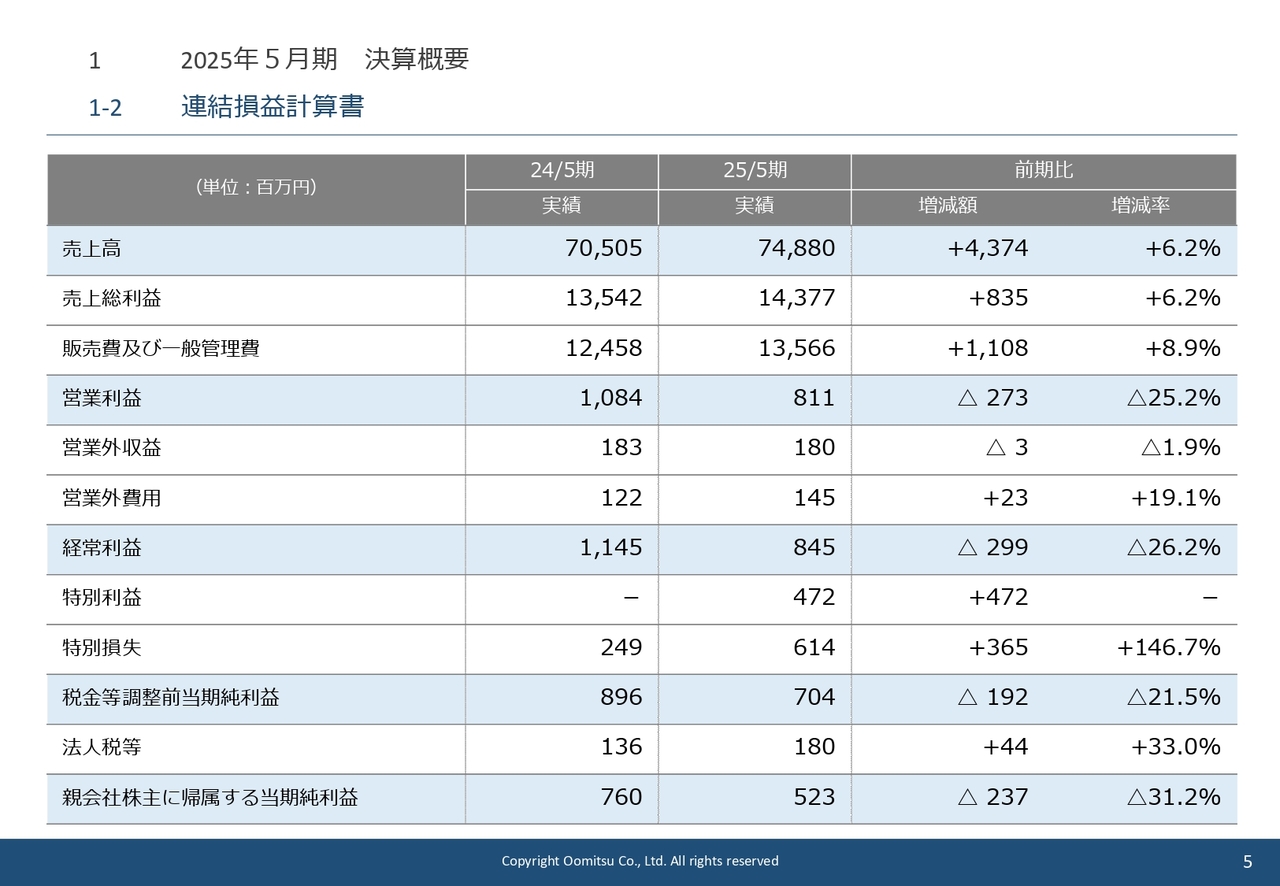Viewport: 1280px width, 886px height.
Task: Click the percentage '+146.7%'
Action: (1169, 647)
